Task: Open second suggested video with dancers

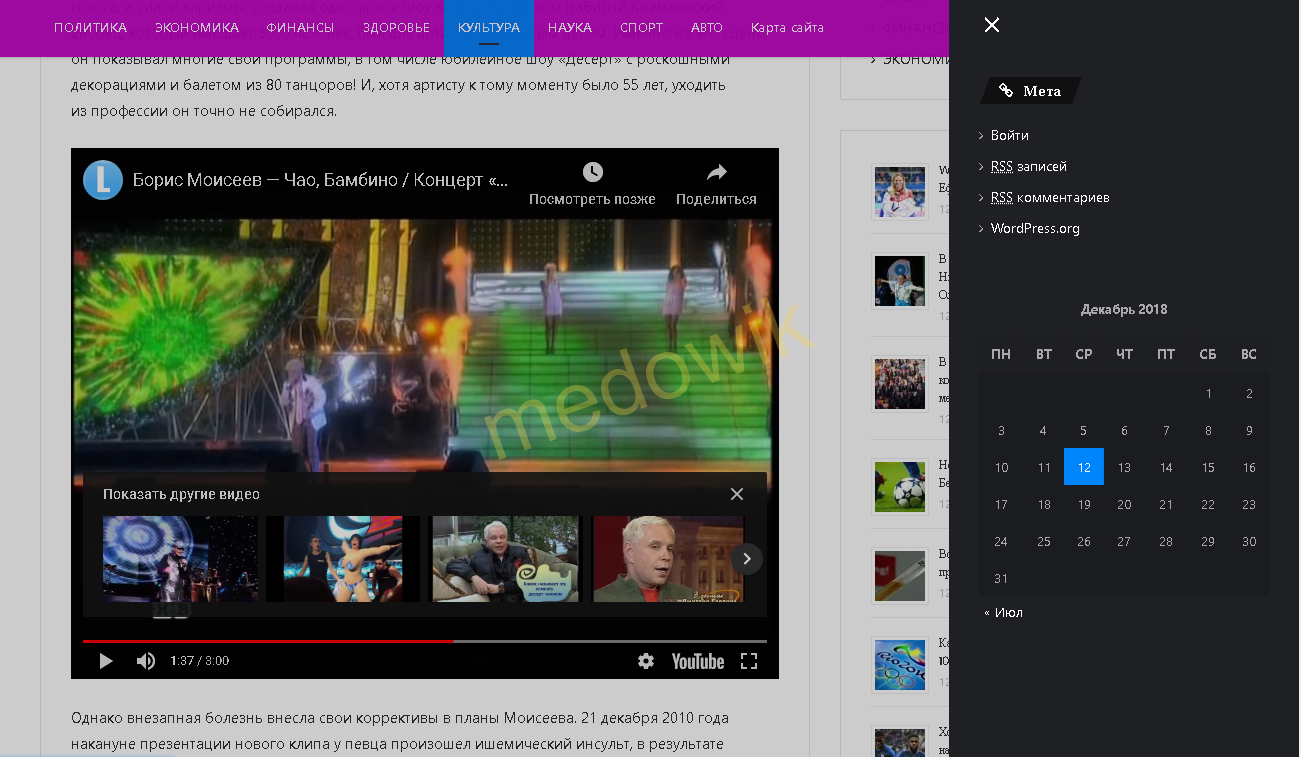Action: 343,559
